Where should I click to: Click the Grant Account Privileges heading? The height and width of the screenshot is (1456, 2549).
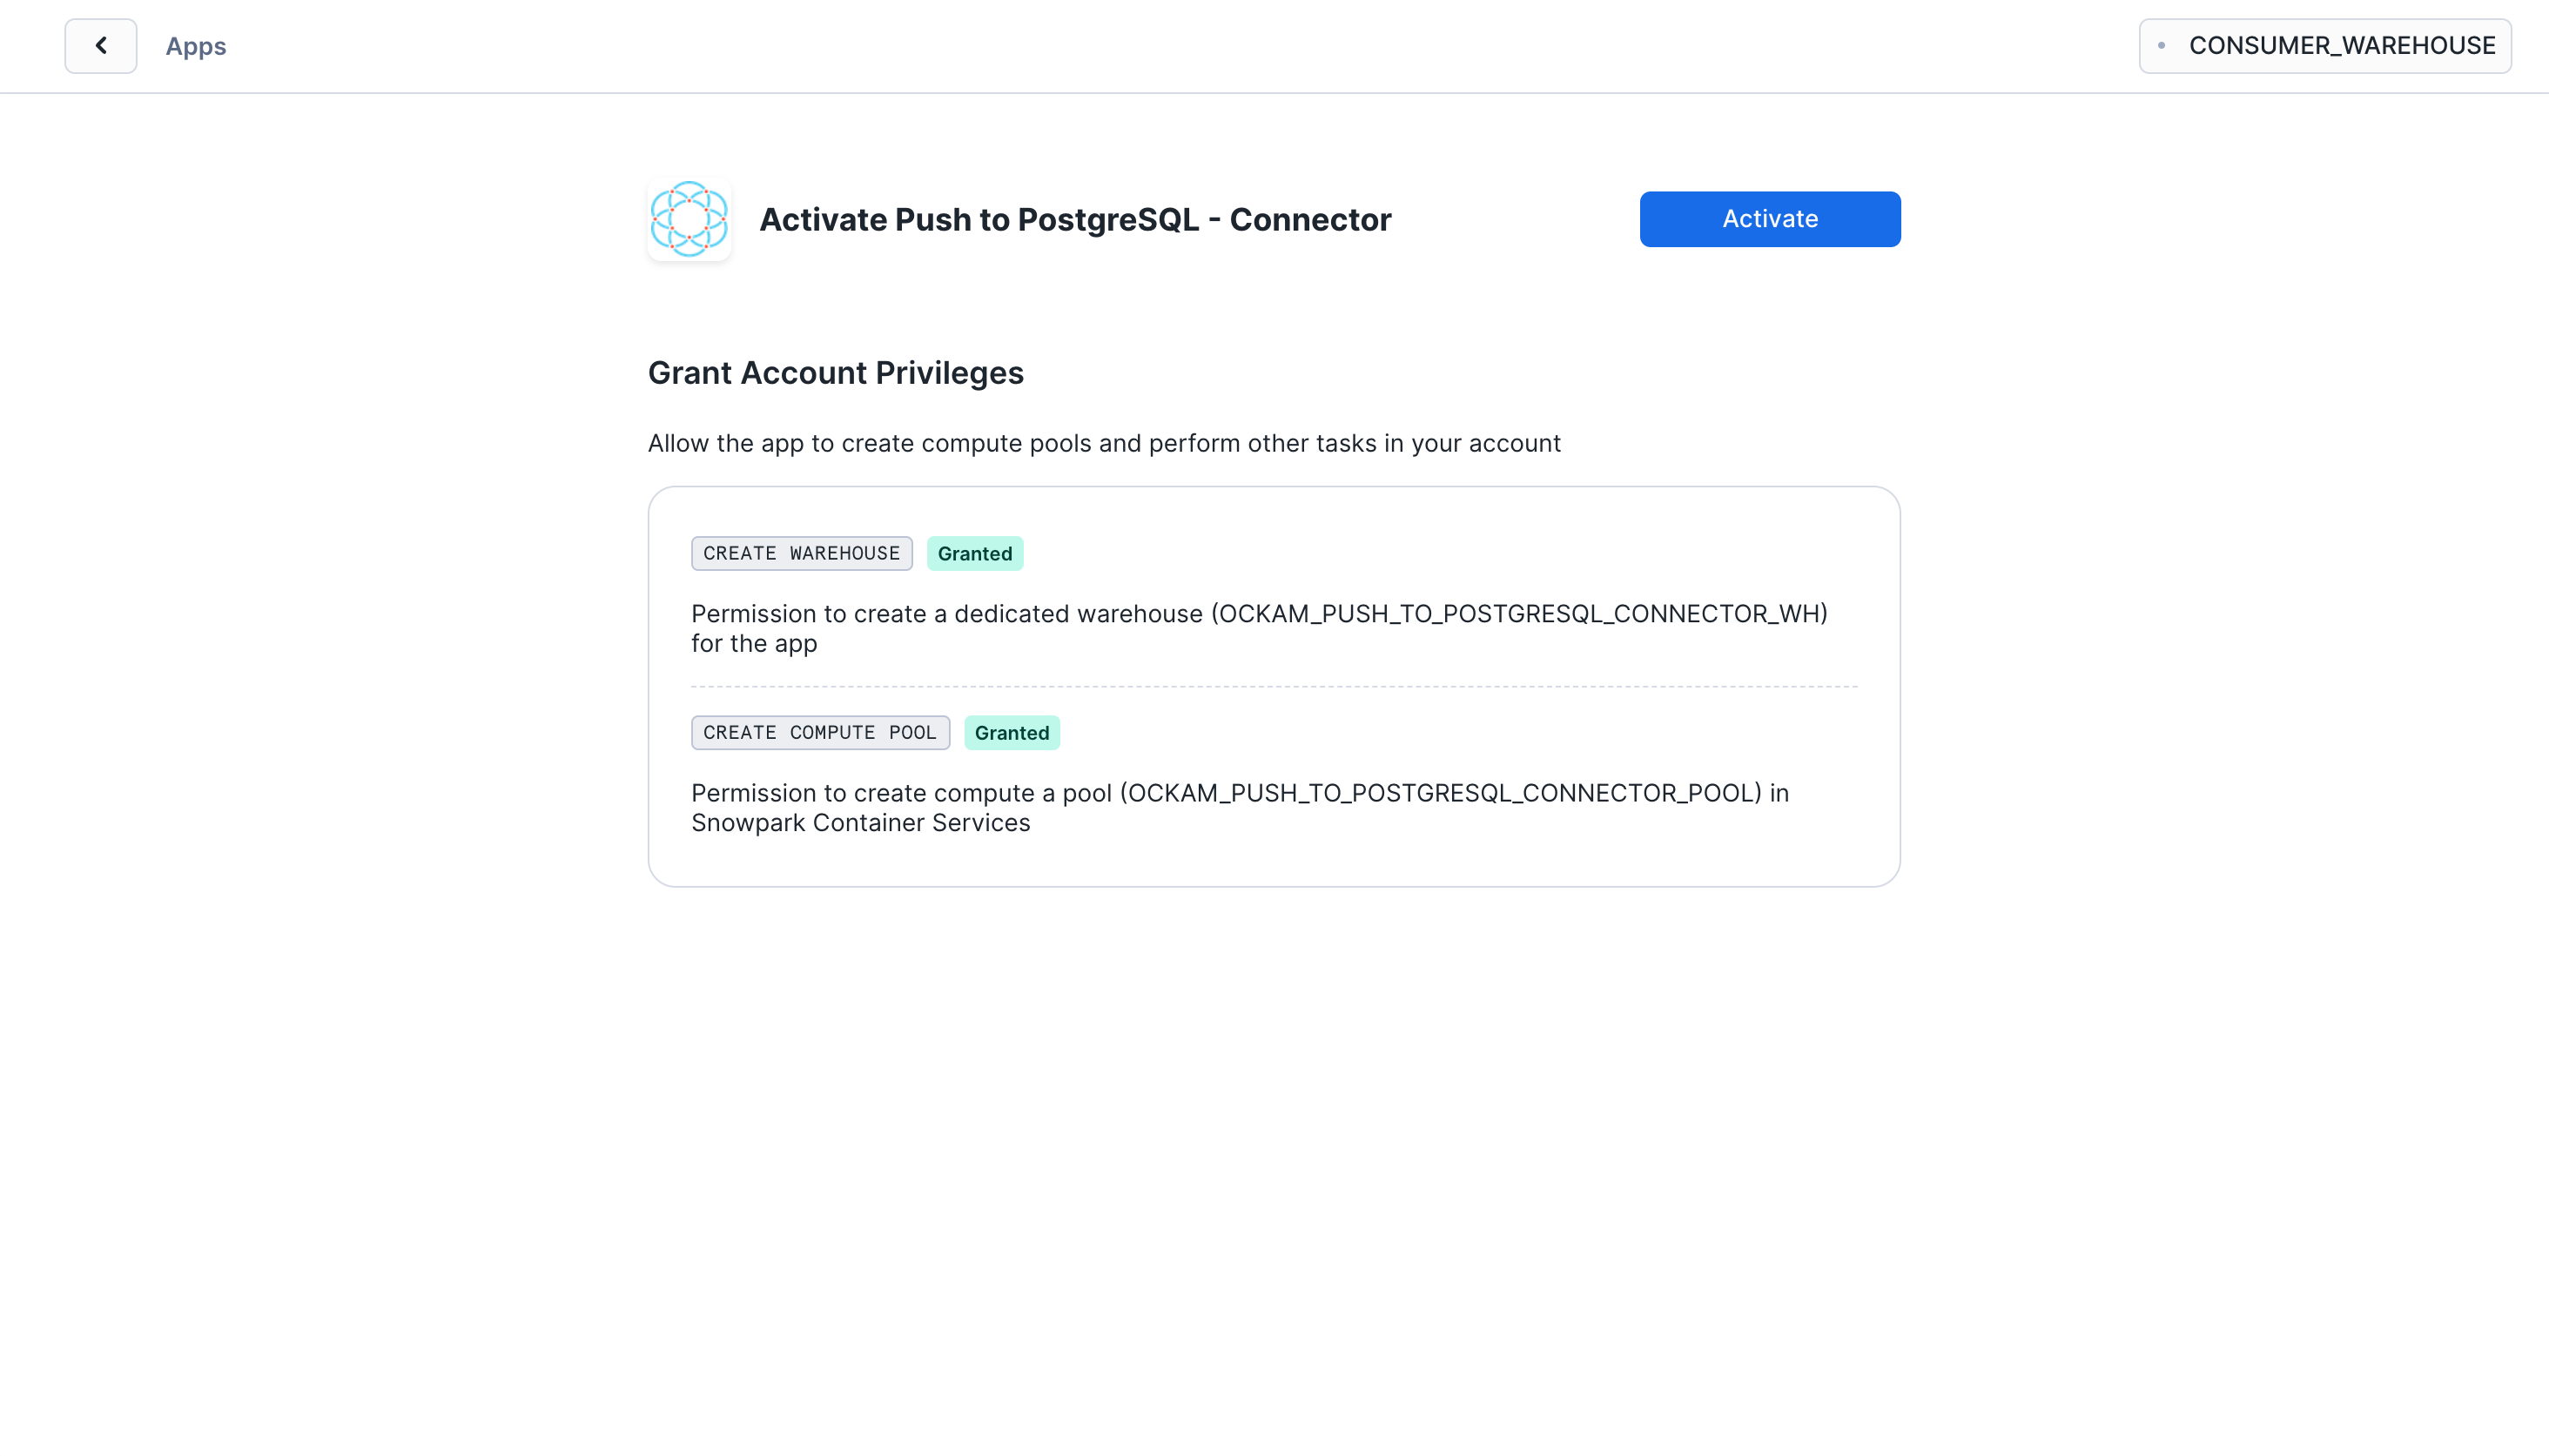pyautogui.click(x=835, y=373)
